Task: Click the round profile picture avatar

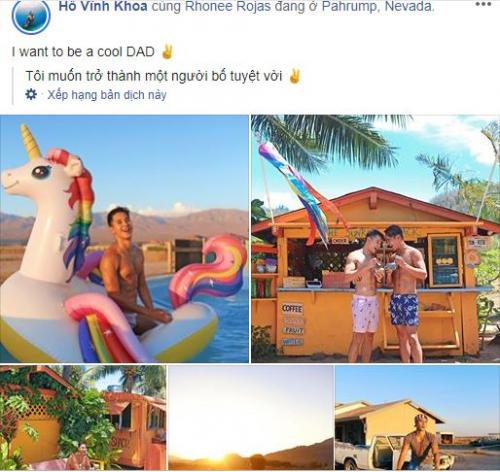Action: [x=31, y=16]
